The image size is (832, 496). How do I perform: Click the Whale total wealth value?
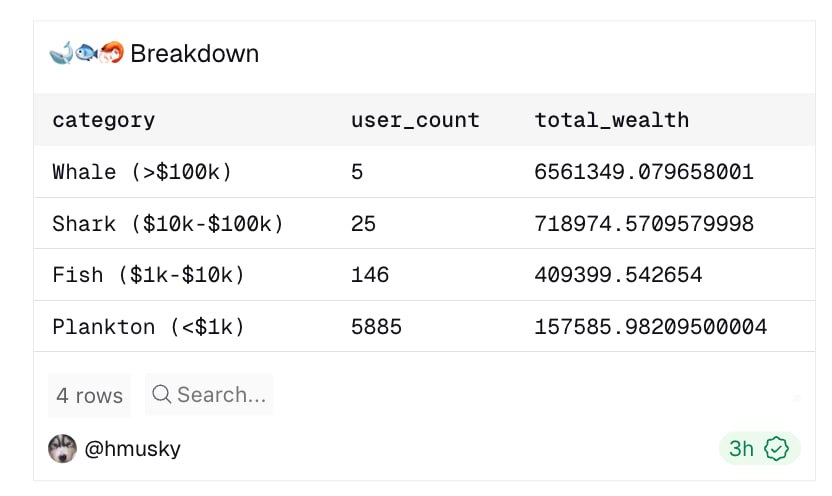[x=644, y=172]
